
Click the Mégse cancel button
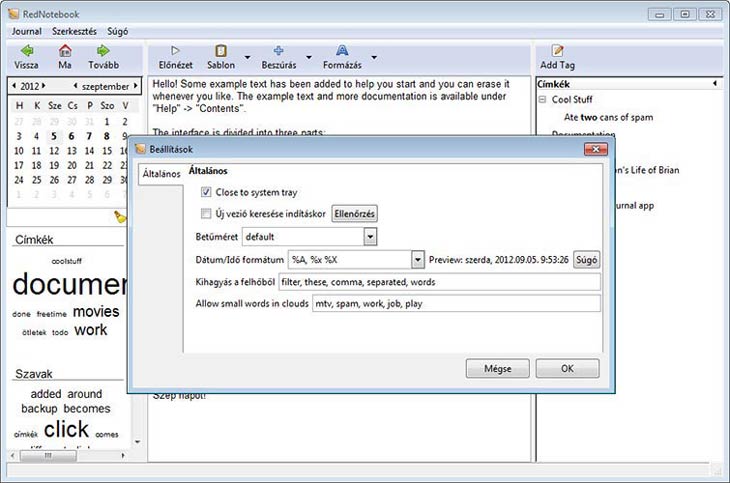[x=497, y=368]
